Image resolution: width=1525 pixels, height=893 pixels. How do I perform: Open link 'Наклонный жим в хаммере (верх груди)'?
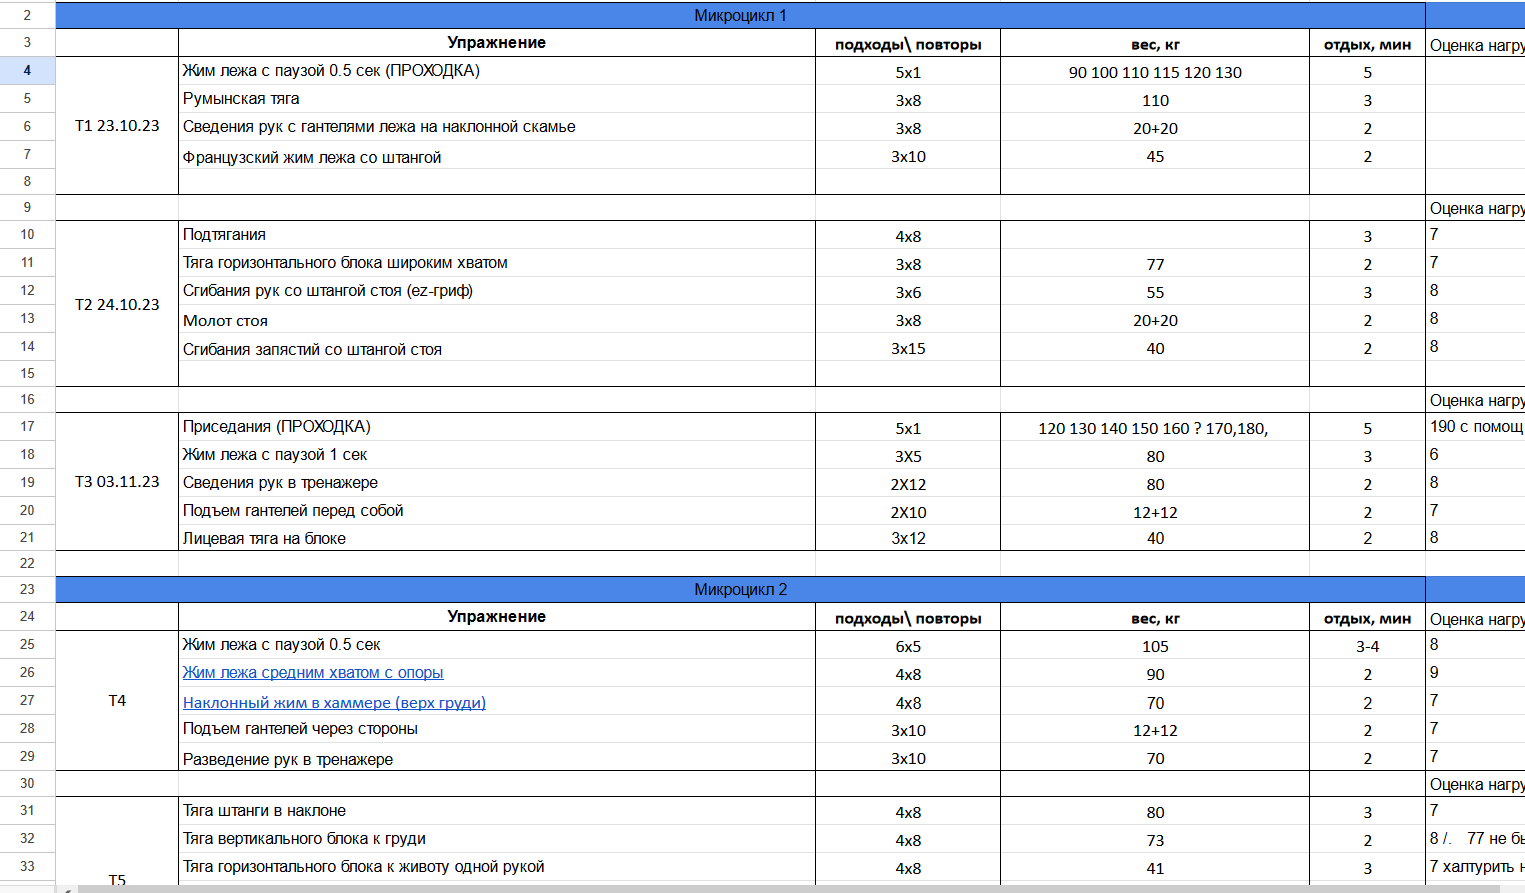pos(334,703)
